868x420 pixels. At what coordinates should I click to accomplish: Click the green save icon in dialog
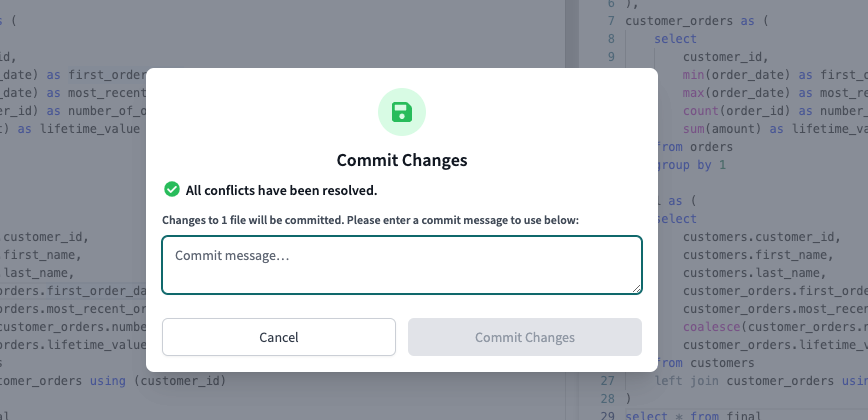tap(401, 112)
